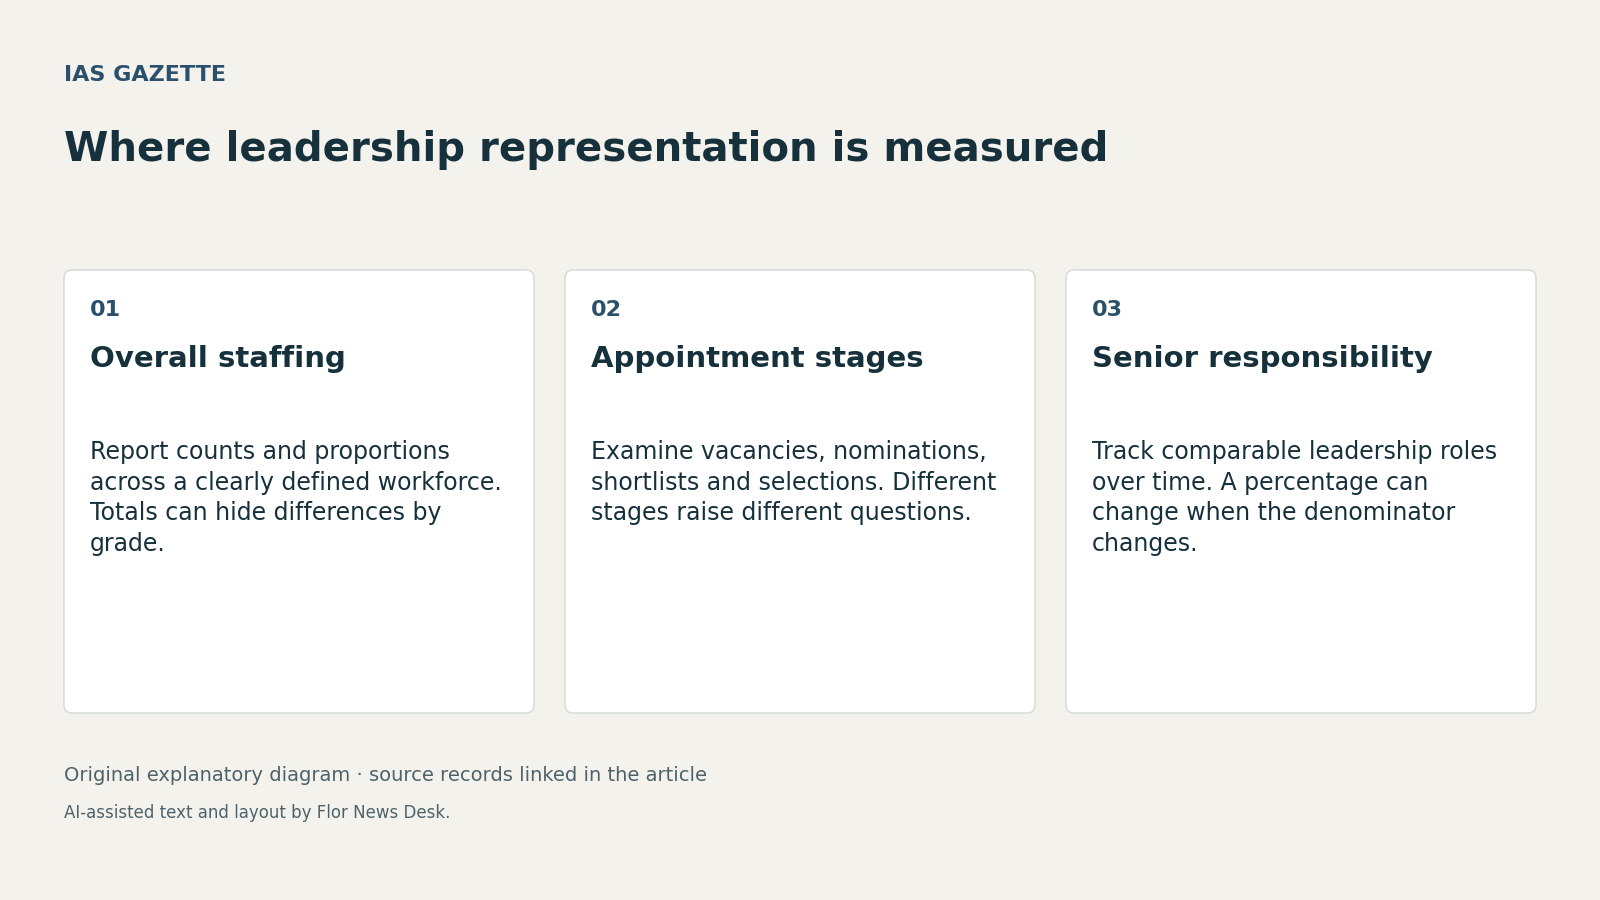
Task: Select the main headline about leadership representation
Action: click(586, 149)
